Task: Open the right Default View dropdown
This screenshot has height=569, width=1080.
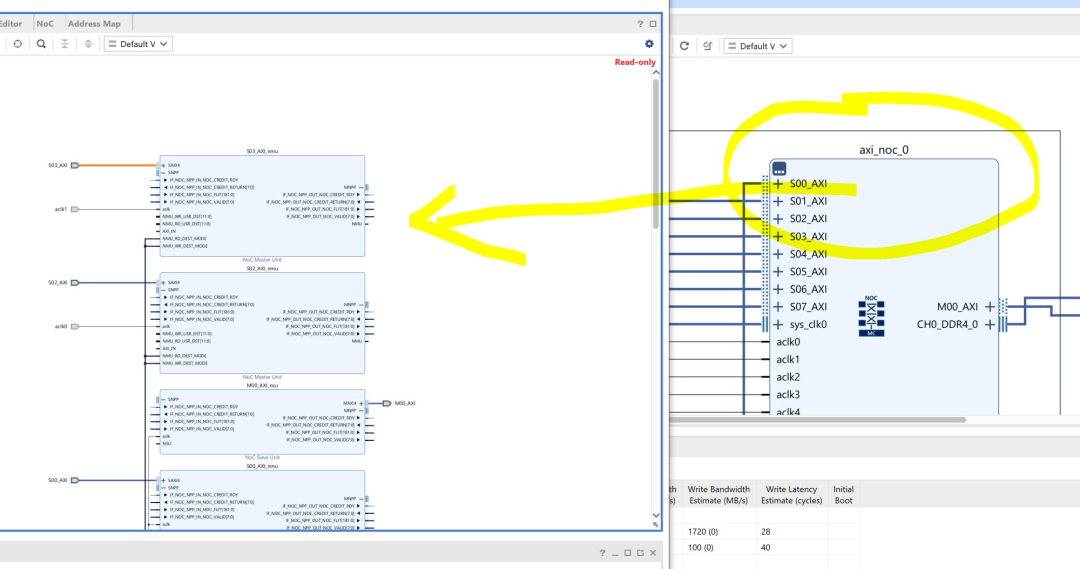Action: coord(757,46)
